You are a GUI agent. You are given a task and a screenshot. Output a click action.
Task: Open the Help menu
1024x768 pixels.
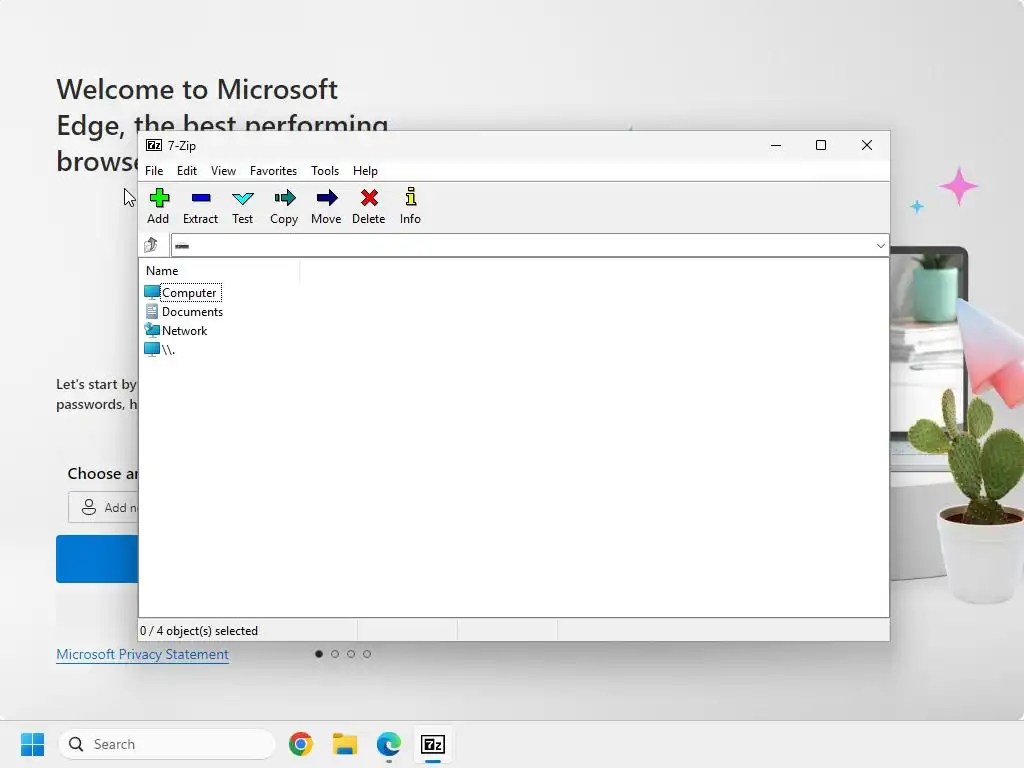click(365, 170)
